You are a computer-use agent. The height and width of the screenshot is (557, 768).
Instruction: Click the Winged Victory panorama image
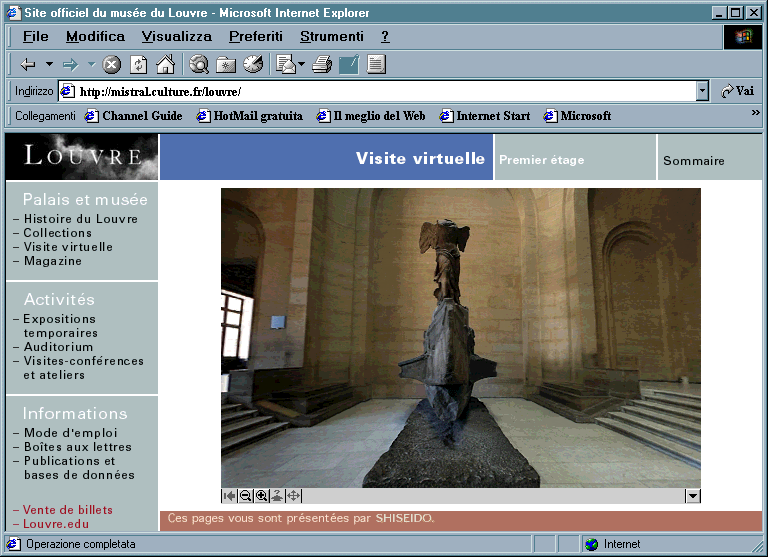pyautogui.click(x=461, y=338)
